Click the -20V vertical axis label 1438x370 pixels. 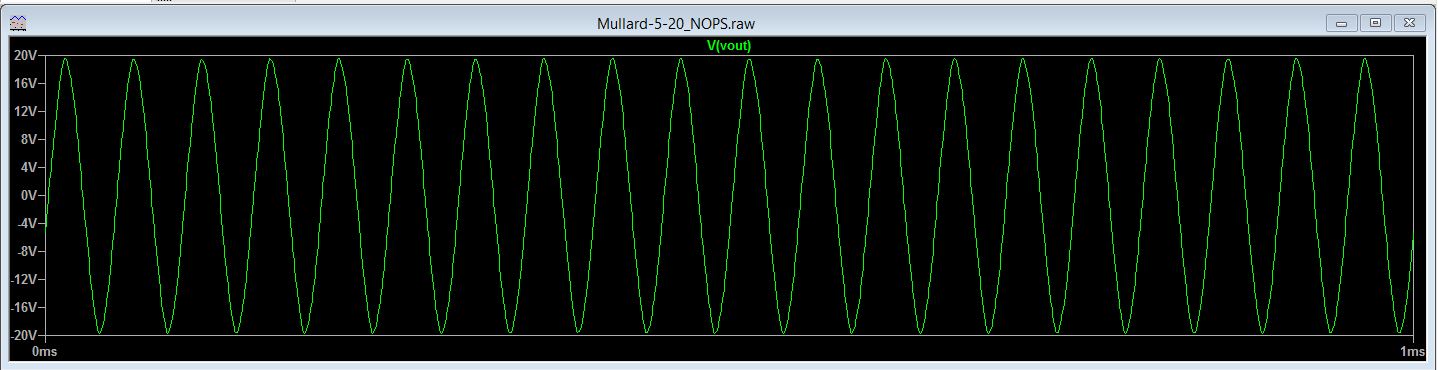[24, 335]
